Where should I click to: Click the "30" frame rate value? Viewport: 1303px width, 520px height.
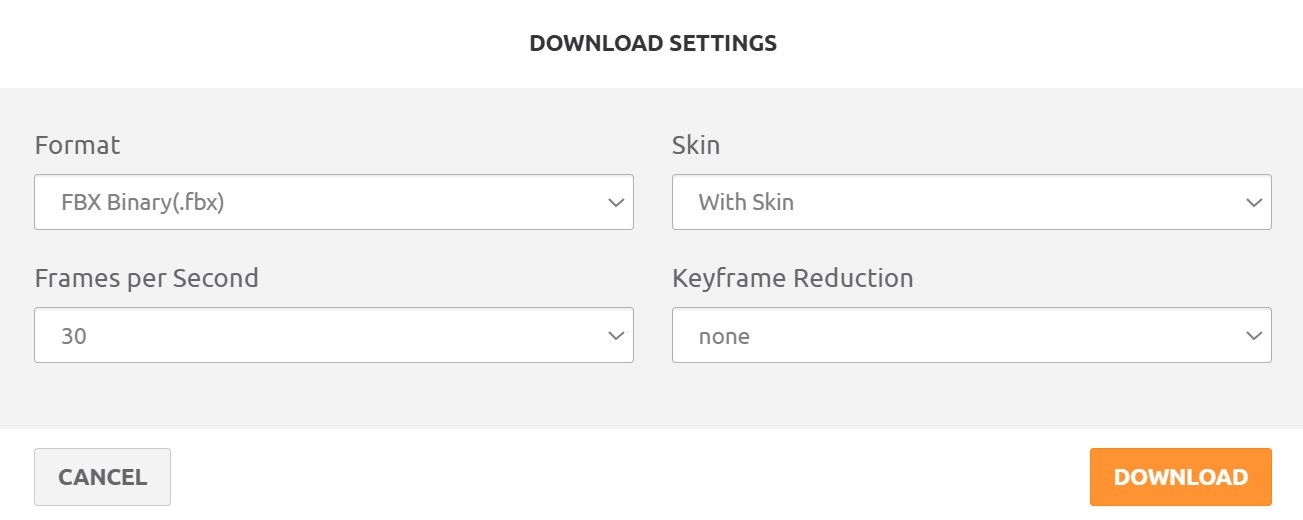[74, 336]
